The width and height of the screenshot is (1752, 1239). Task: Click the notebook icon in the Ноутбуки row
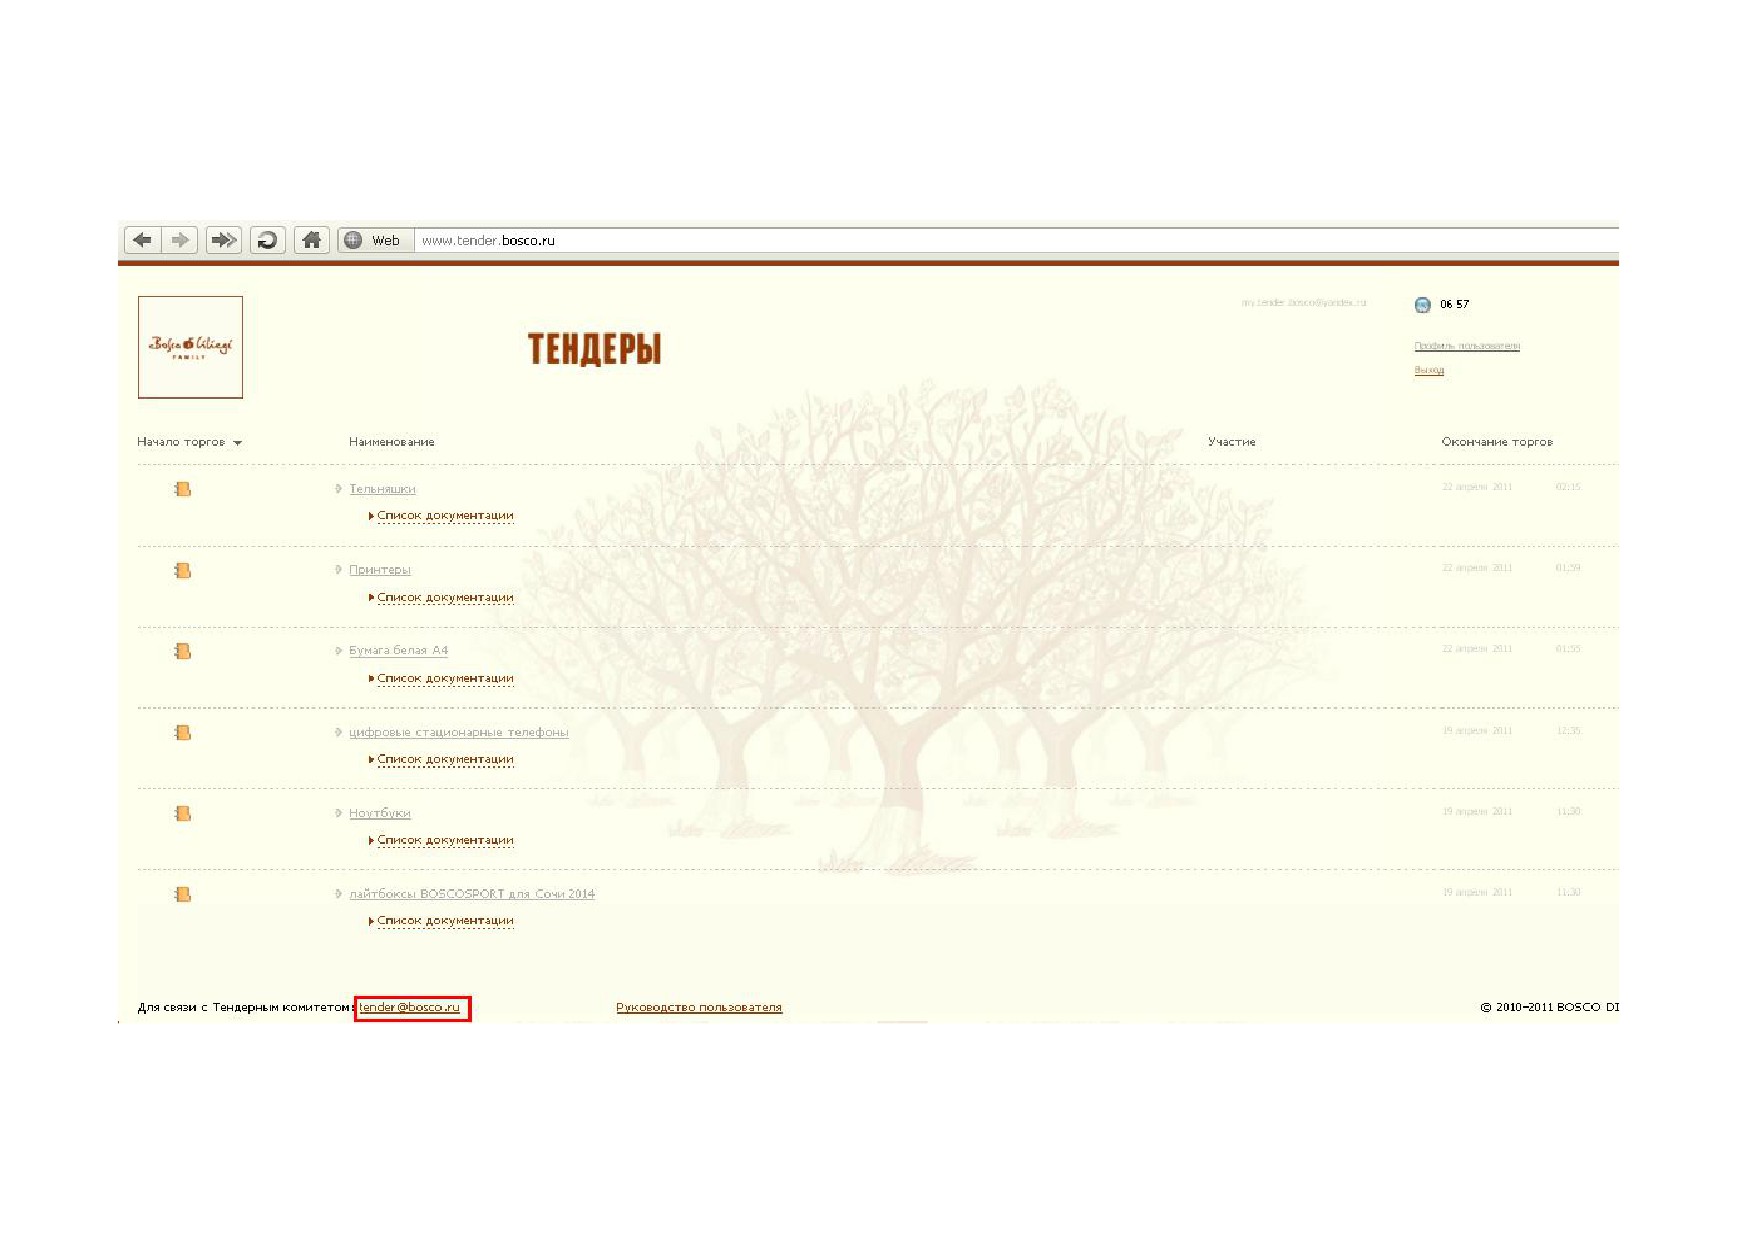[x=182, y=813]
